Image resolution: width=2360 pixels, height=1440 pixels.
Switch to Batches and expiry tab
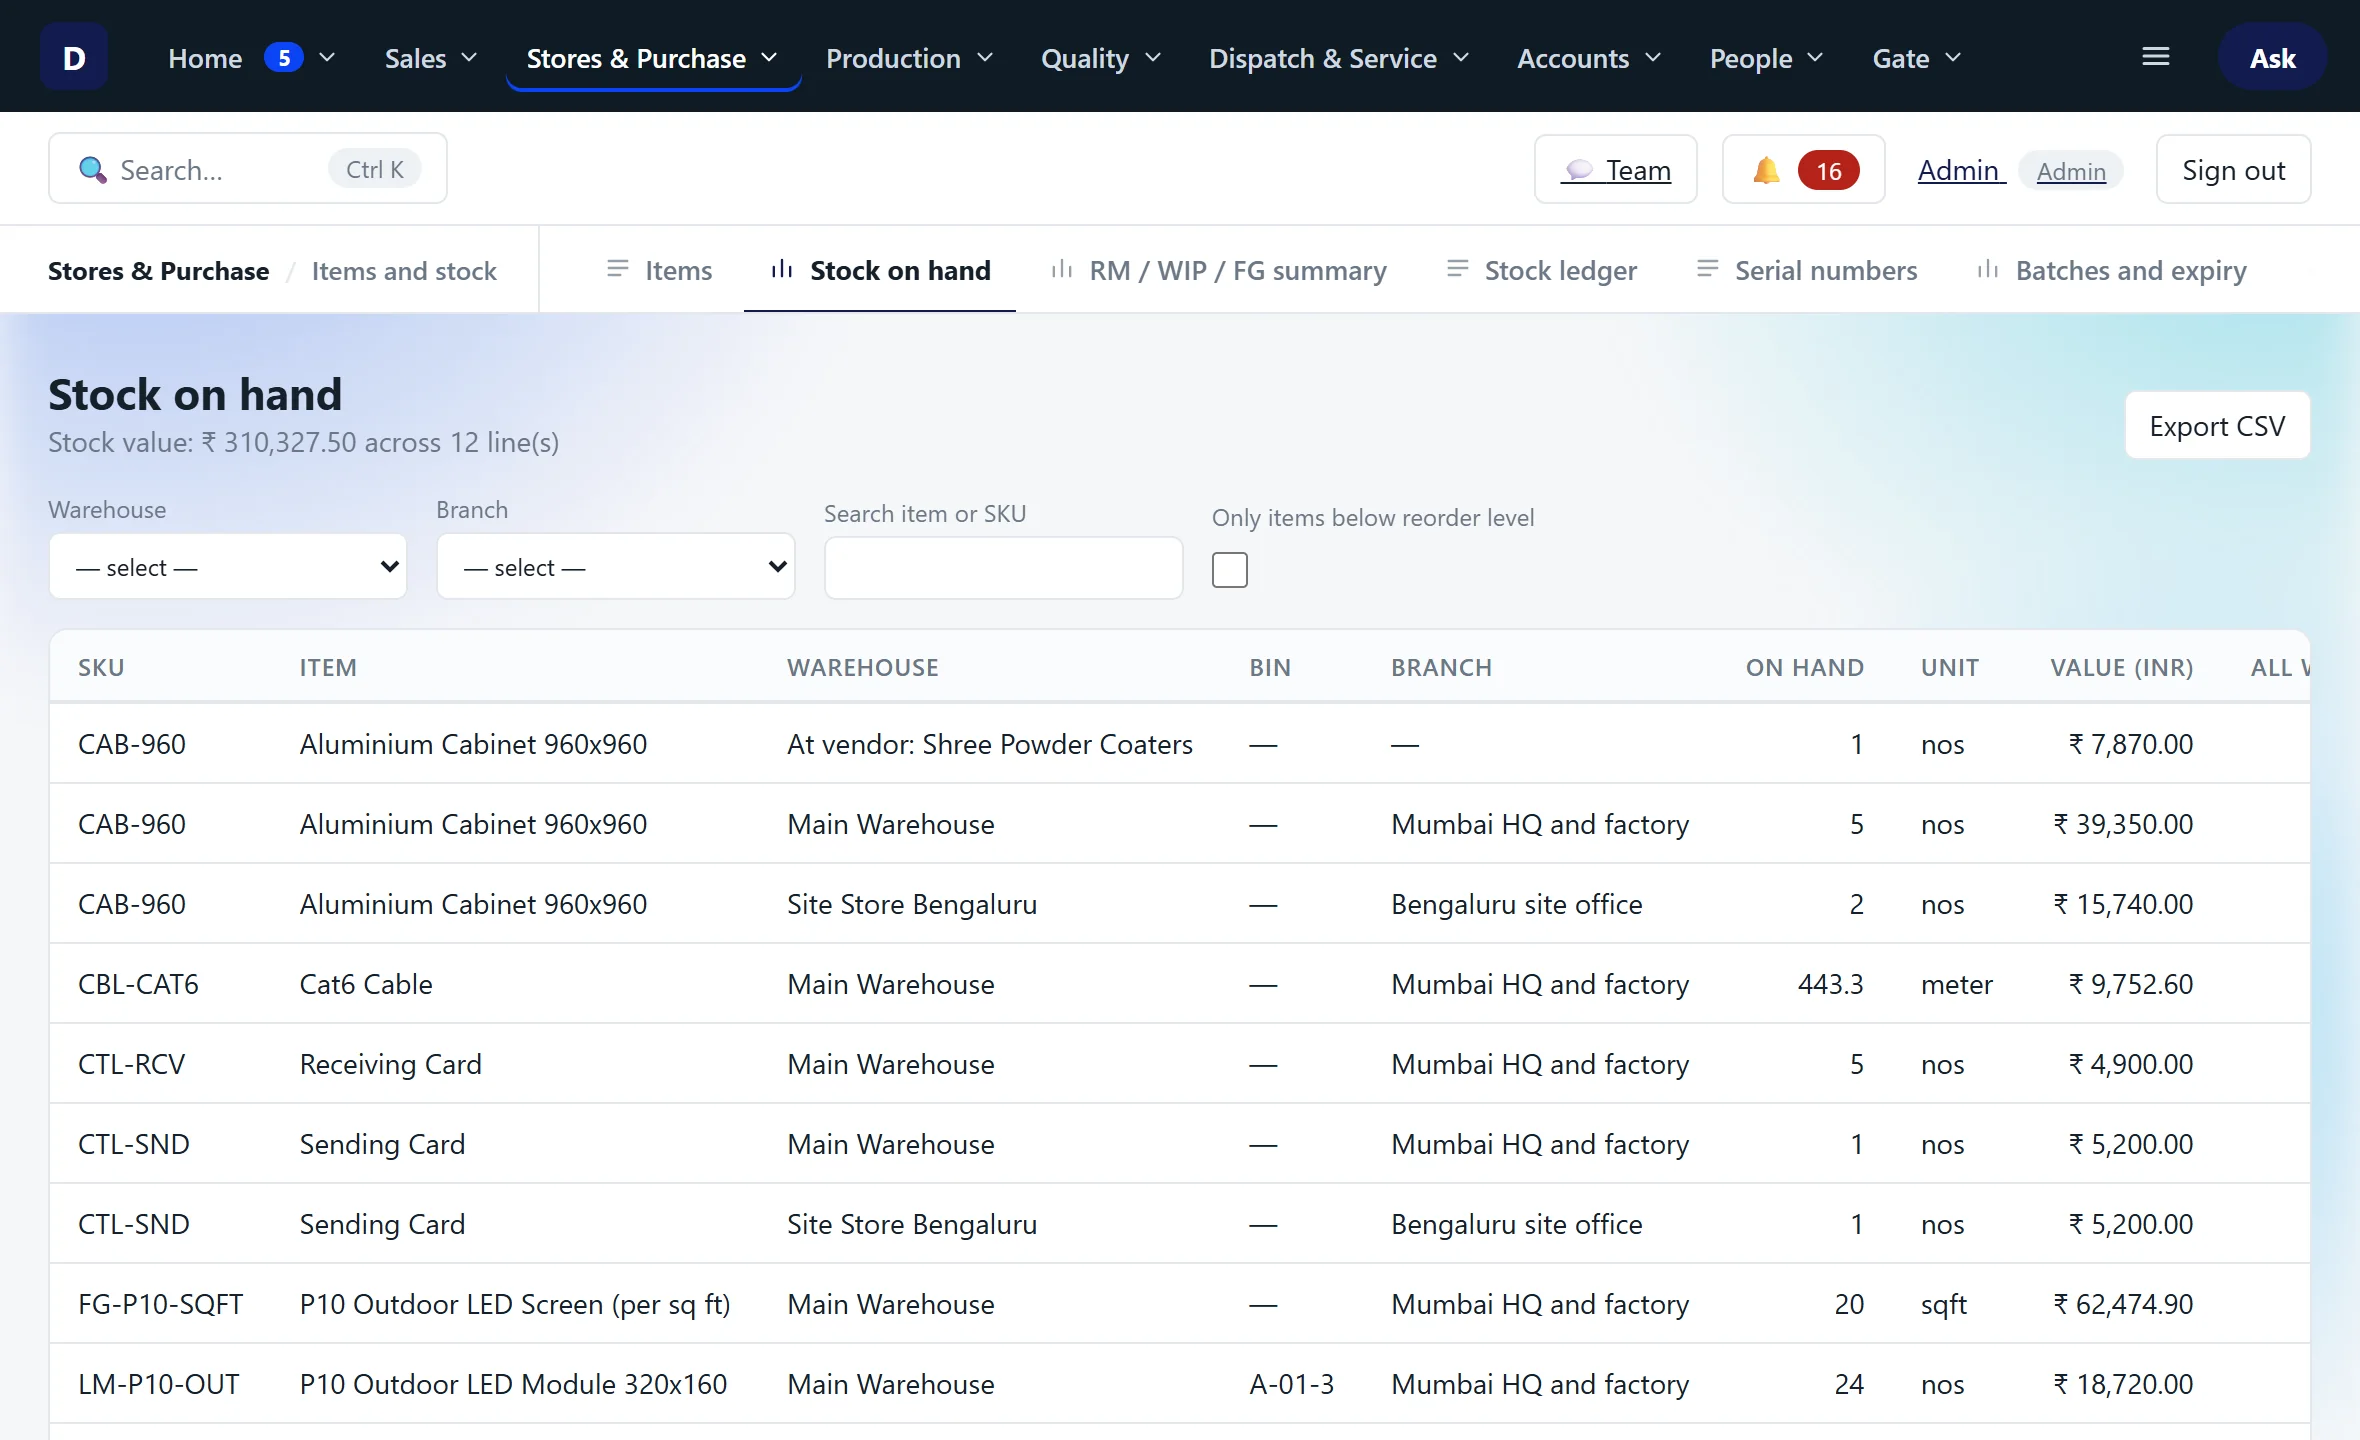(x=2112, y=270)
